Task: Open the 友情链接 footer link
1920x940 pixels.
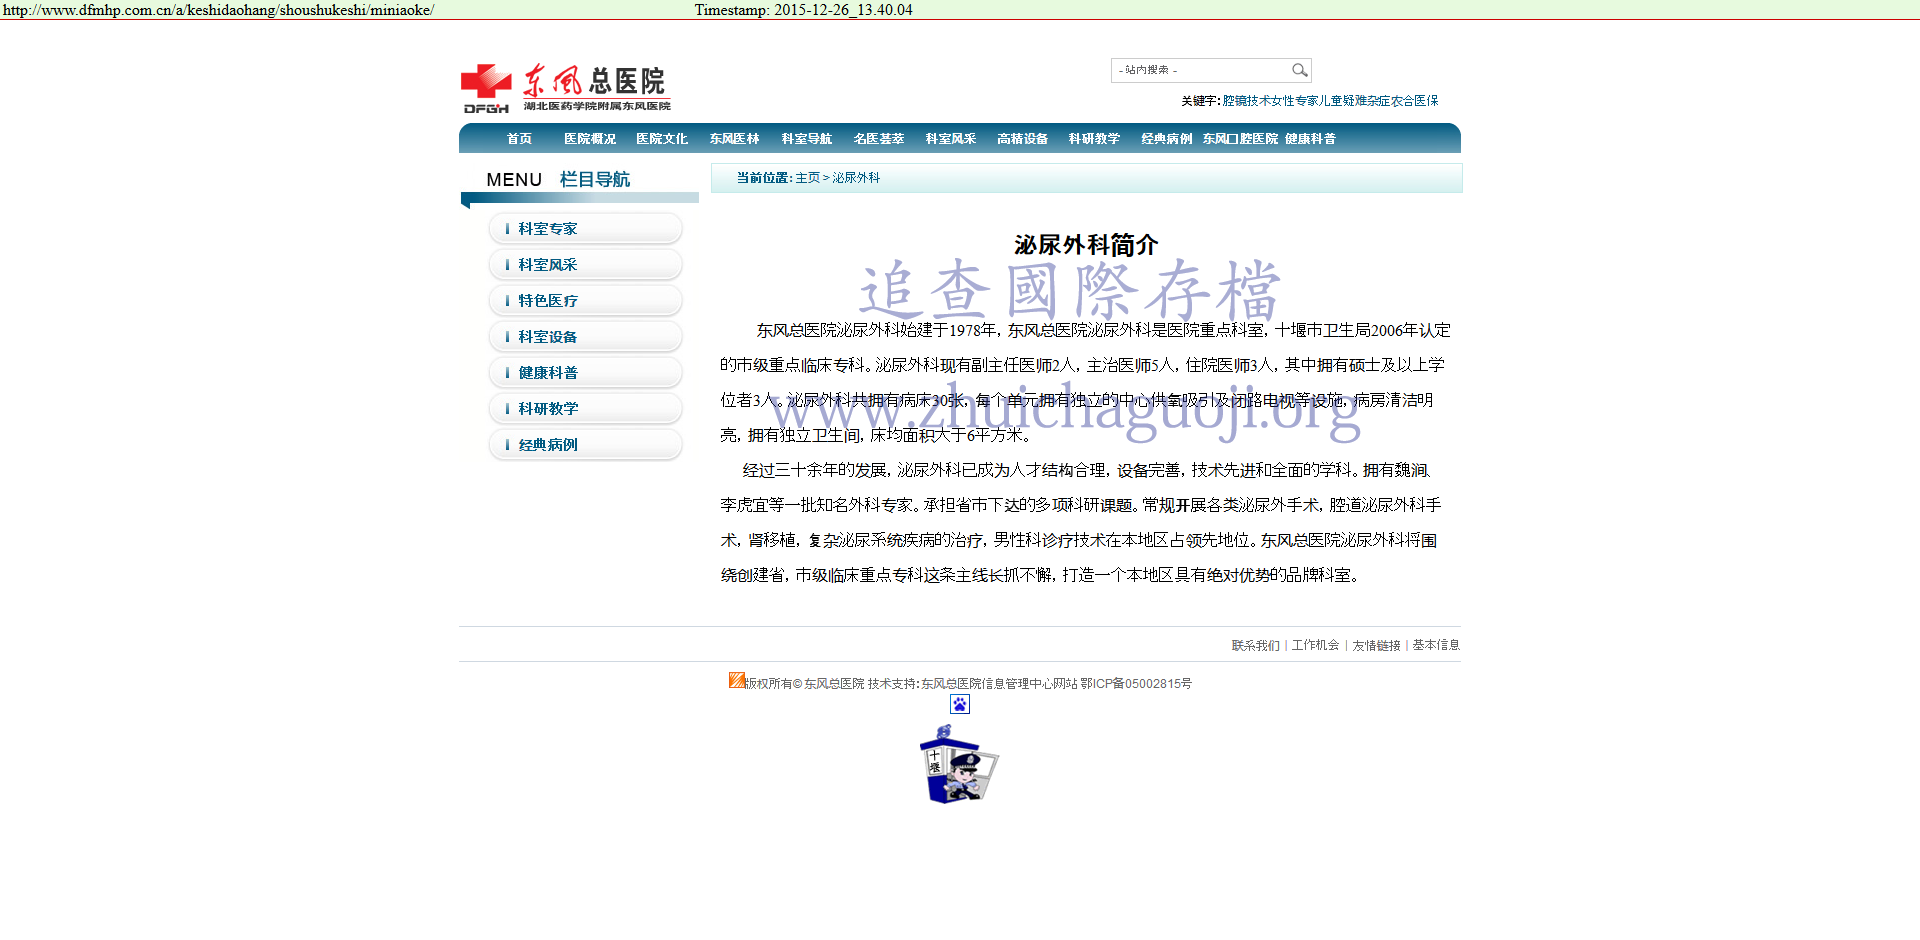Action: (1376, 646)
